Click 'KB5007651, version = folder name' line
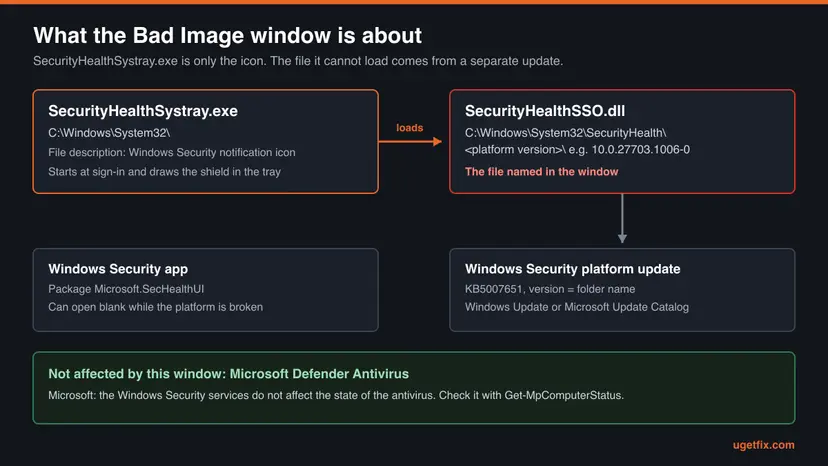828x466 pixels. tap(550, 289)
